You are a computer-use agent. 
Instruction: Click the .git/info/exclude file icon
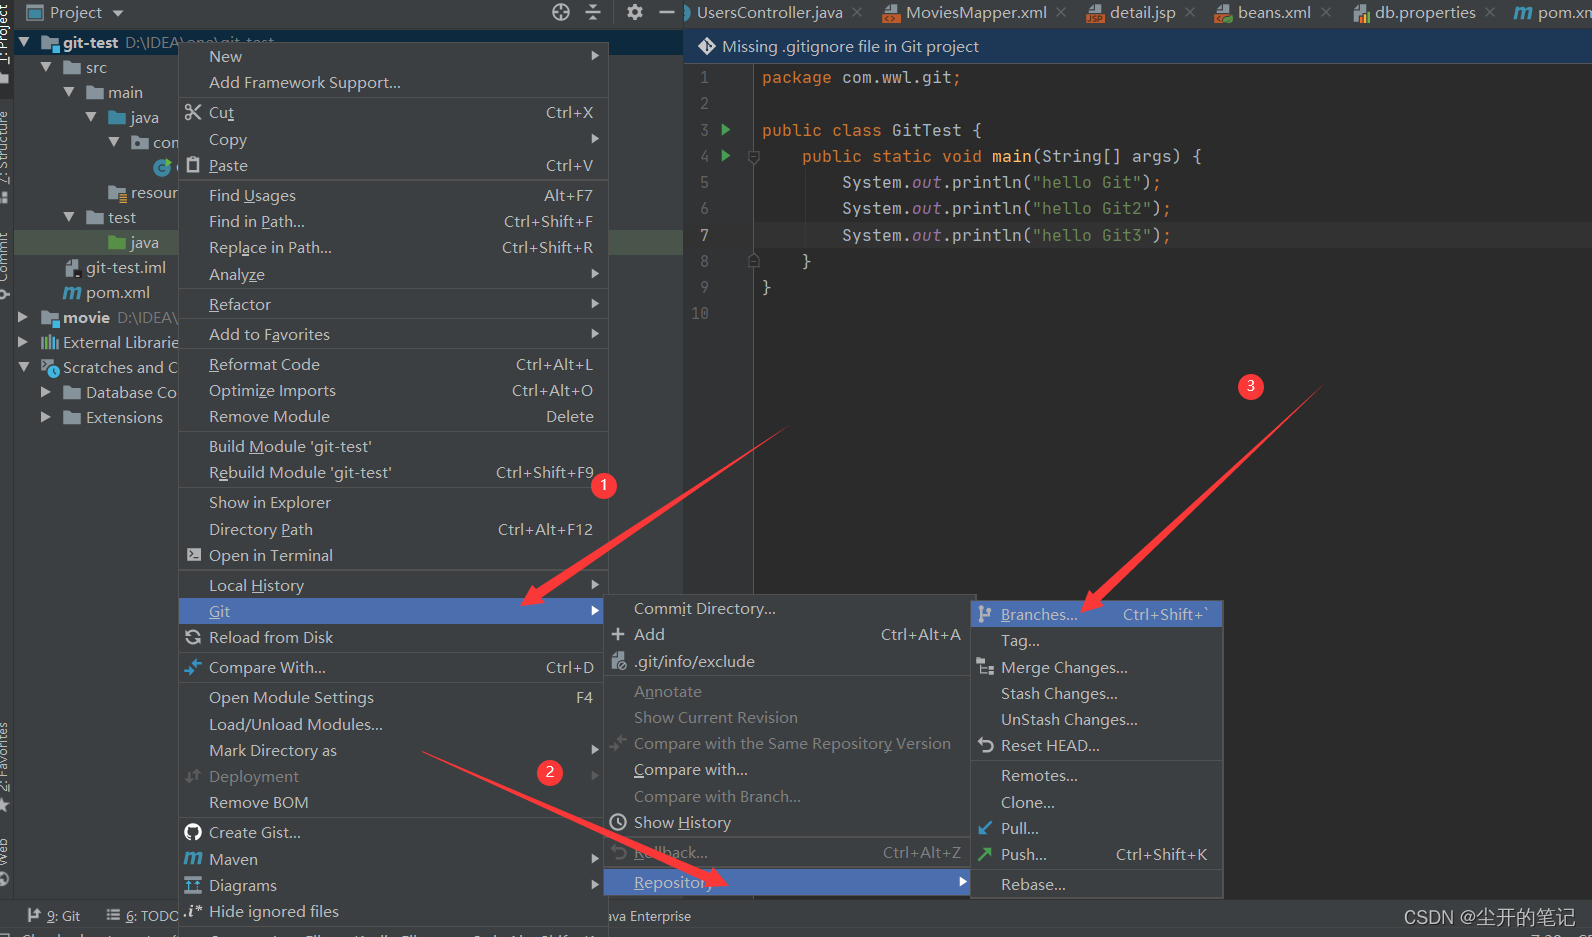[x=618, y=661]
